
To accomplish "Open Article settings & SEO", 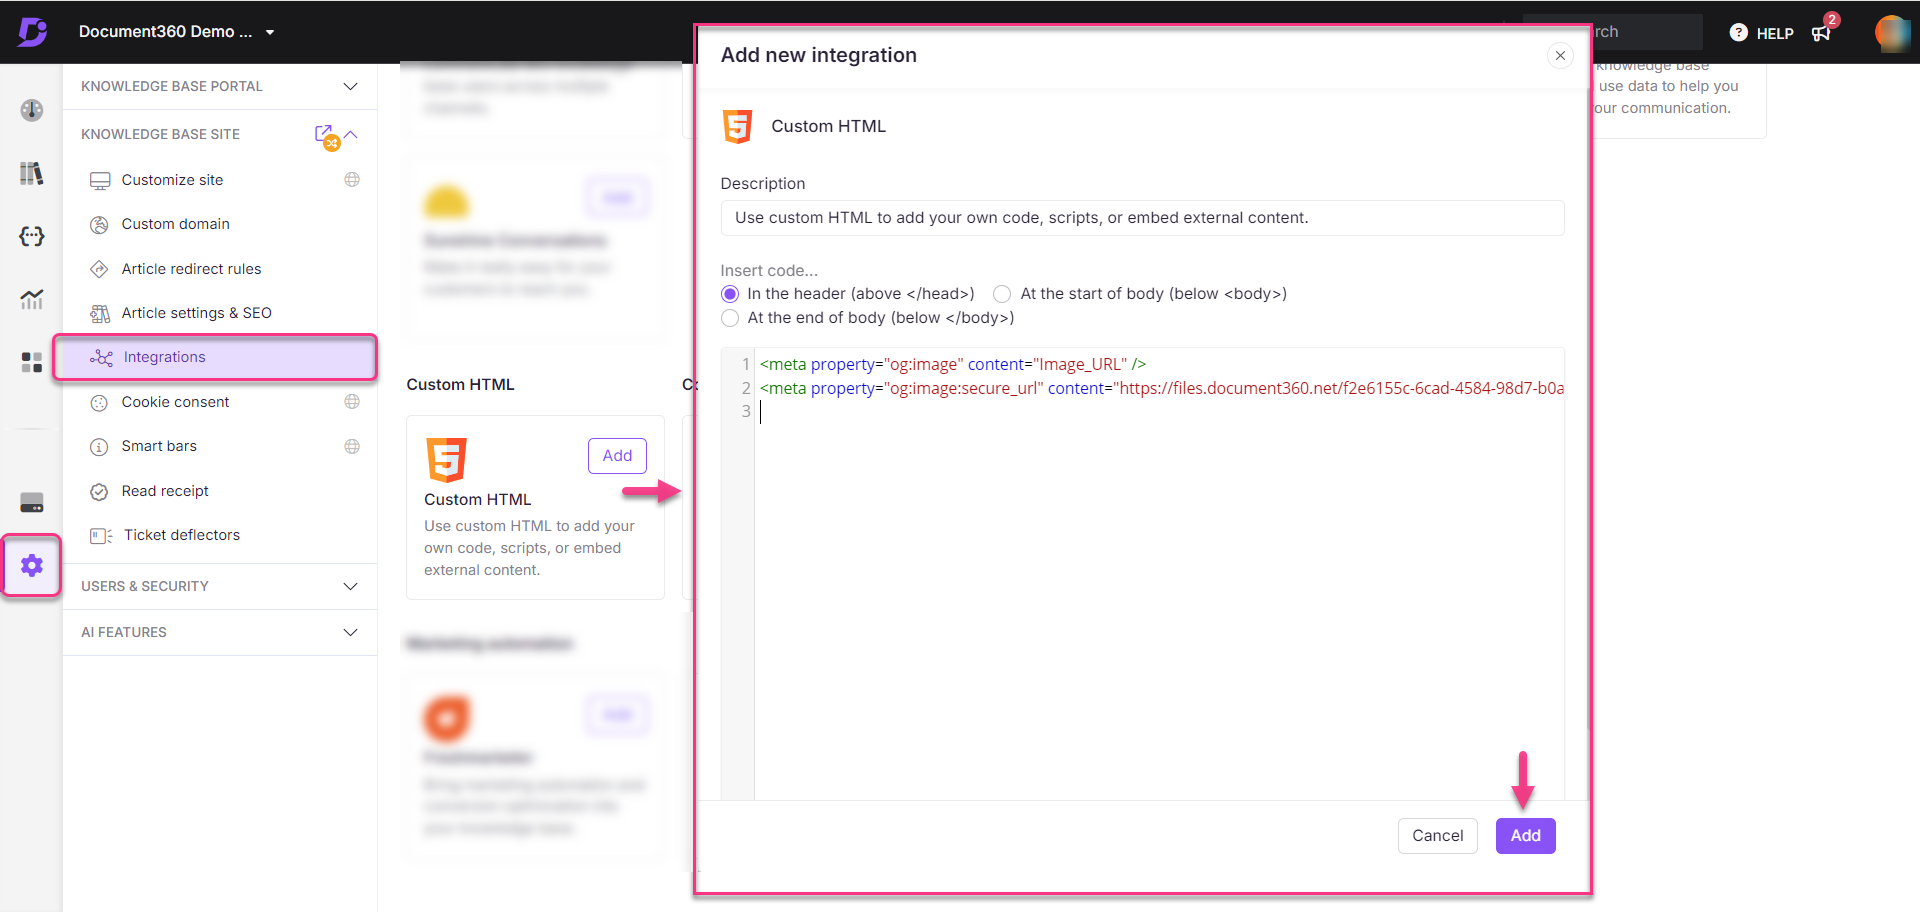I will click(196, 313).
